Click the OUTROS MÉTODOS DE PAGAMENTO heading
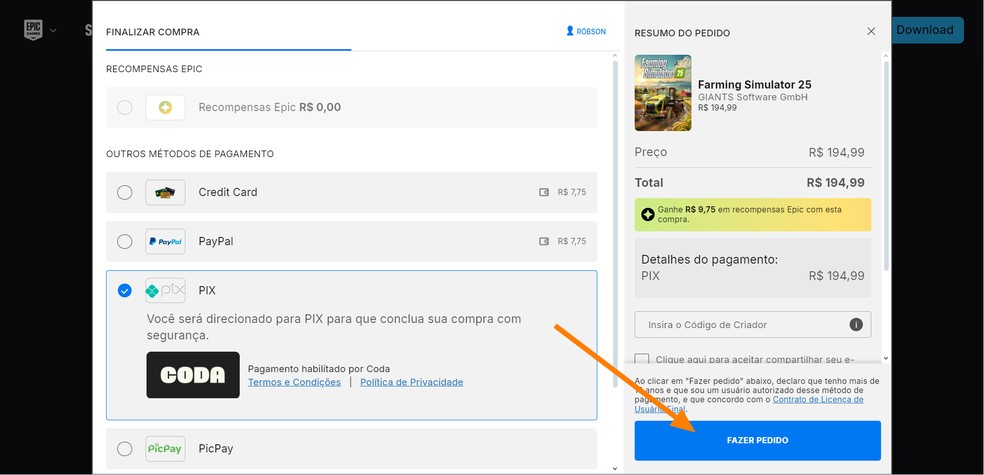Image resolution: width=984 pixels, height=475 pixels. pyautogui.click(x=190, y=154)
